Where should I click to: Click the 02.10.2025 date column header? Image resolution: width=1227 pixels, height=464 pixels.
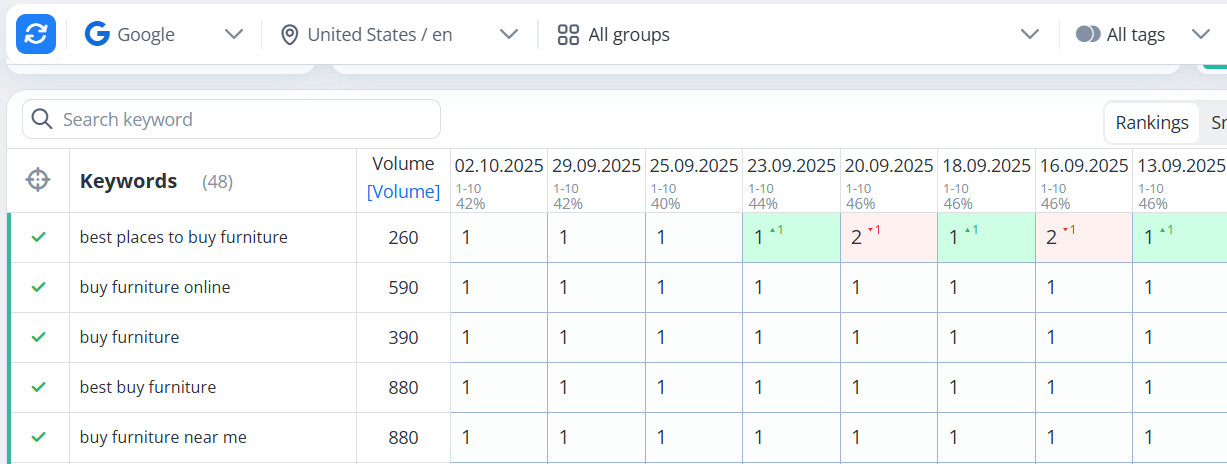point(498,165)
